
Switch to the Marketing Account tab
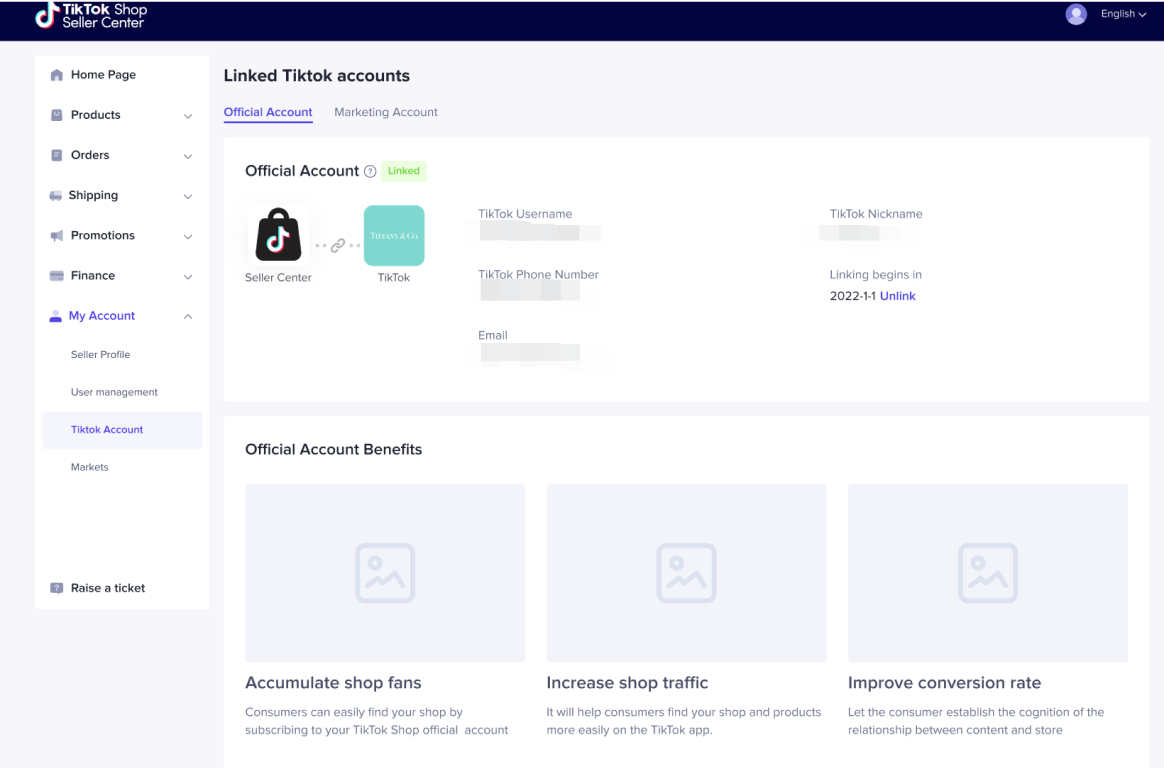pos(386,112)
